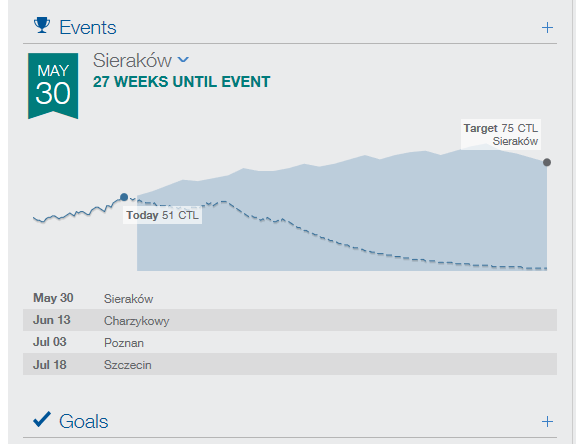Click the Target CTL end point dot

547,162
